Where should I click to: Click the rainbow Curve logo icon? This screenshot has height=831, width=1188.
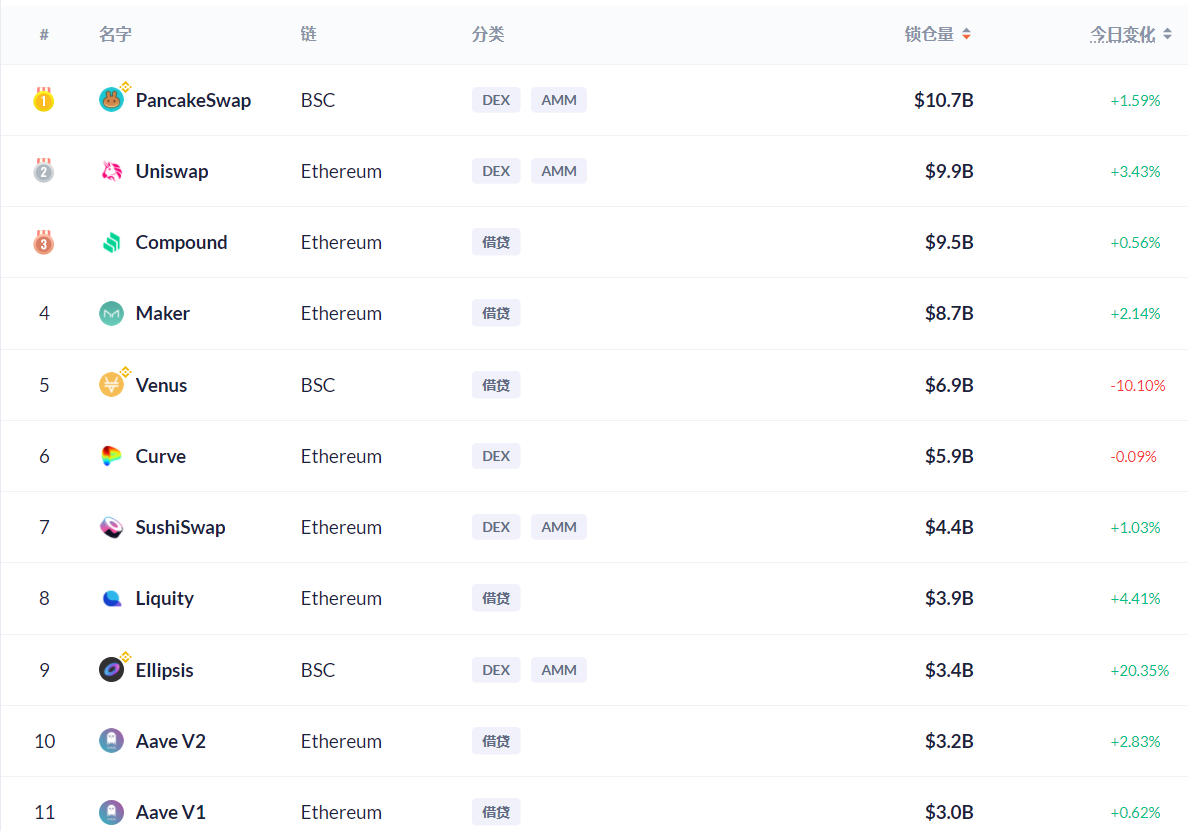[111, 456]
